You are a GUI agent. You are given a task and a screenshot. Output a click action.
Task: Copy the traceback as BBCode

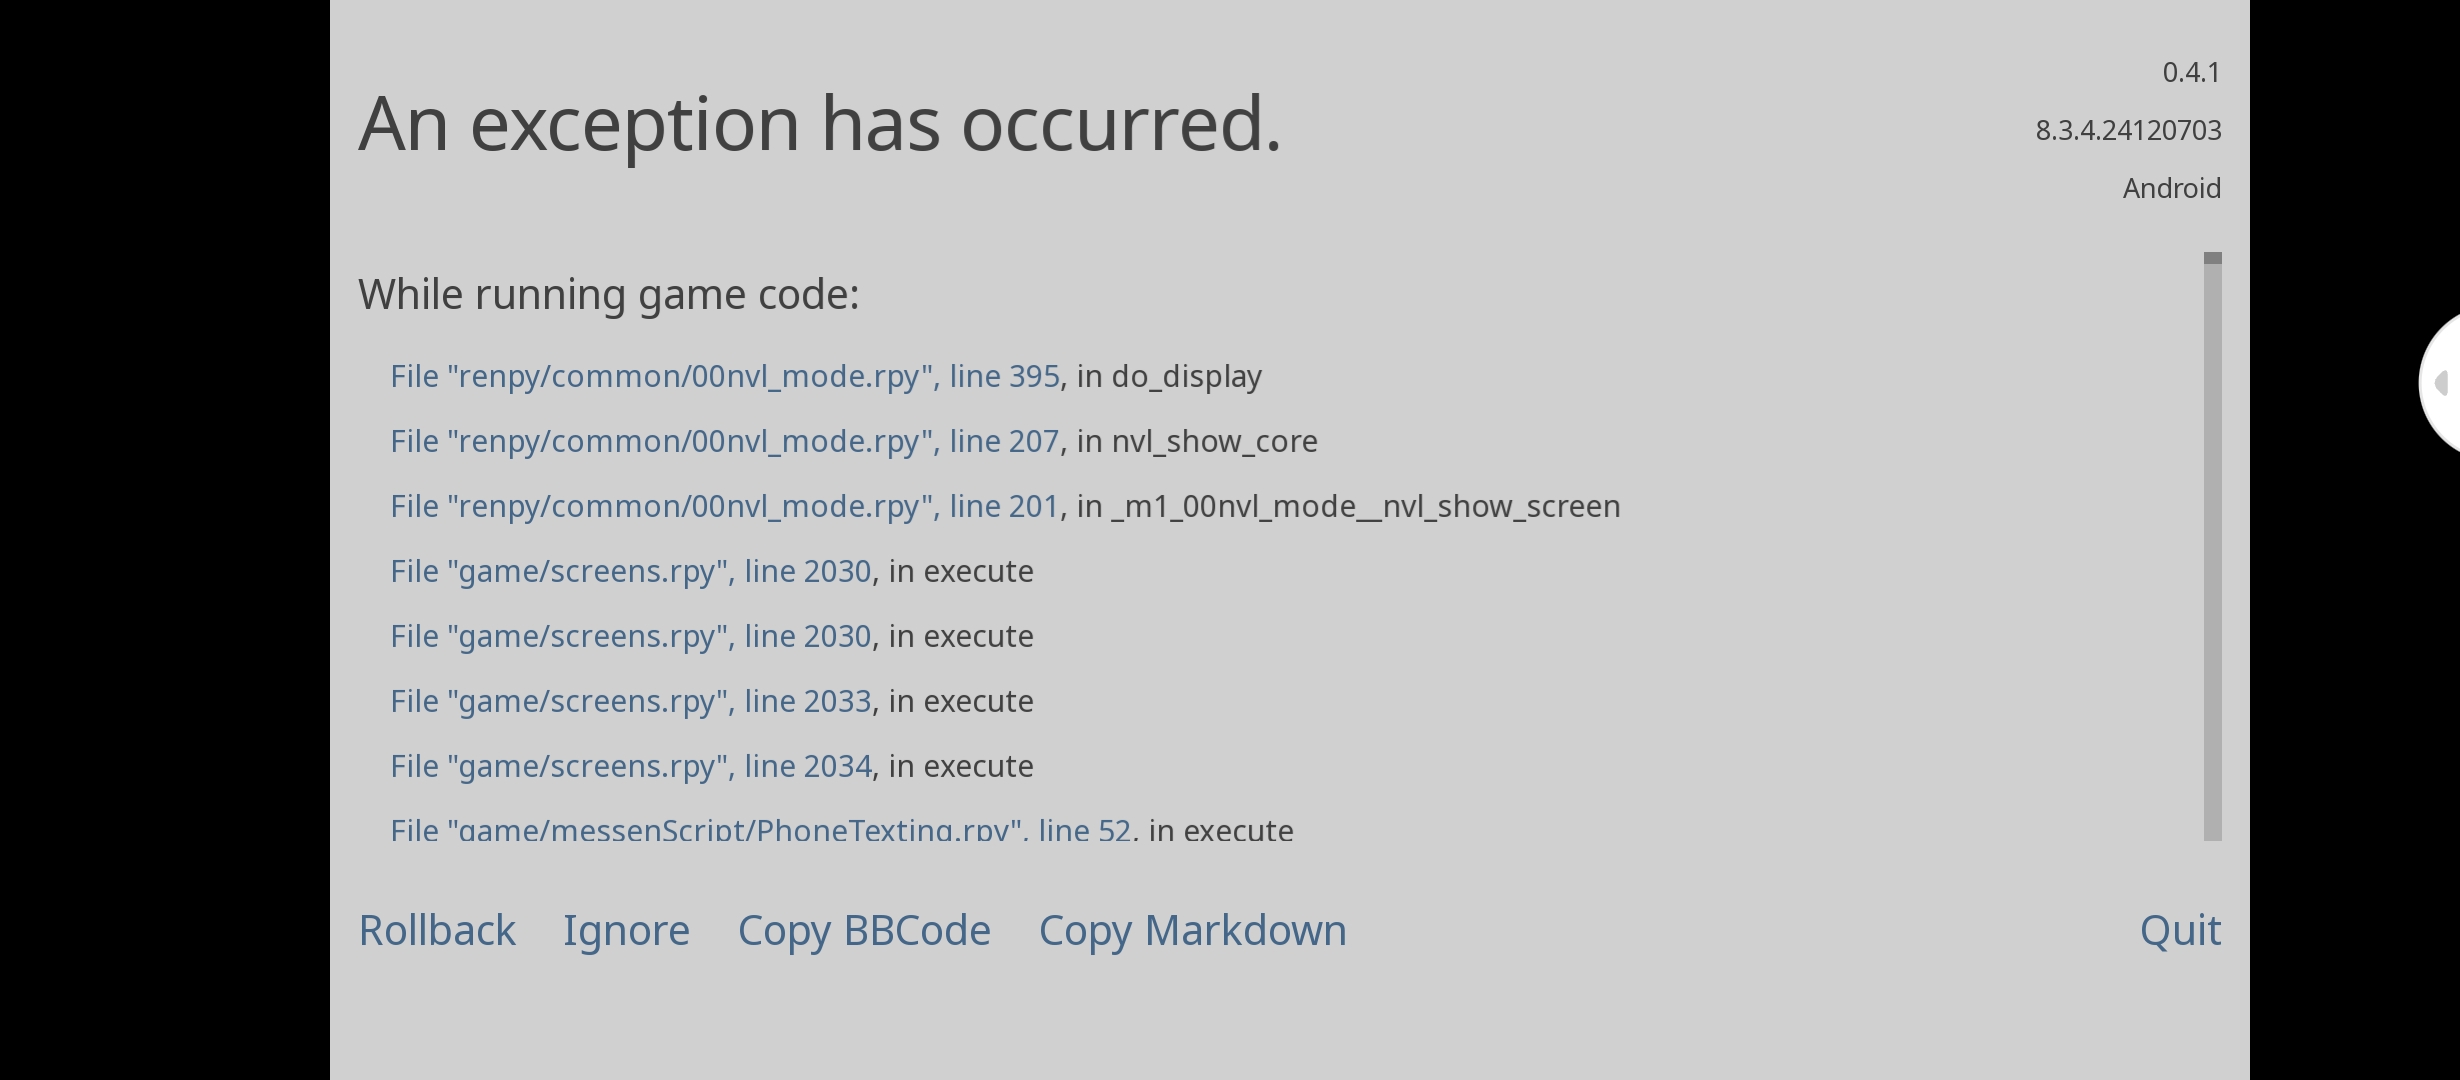[864, 930]
